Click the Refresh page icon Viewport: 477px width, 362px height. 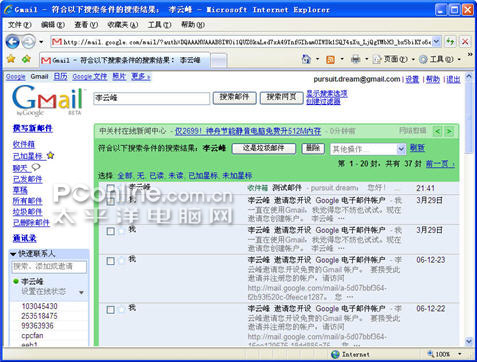click(x=450, y=42)
